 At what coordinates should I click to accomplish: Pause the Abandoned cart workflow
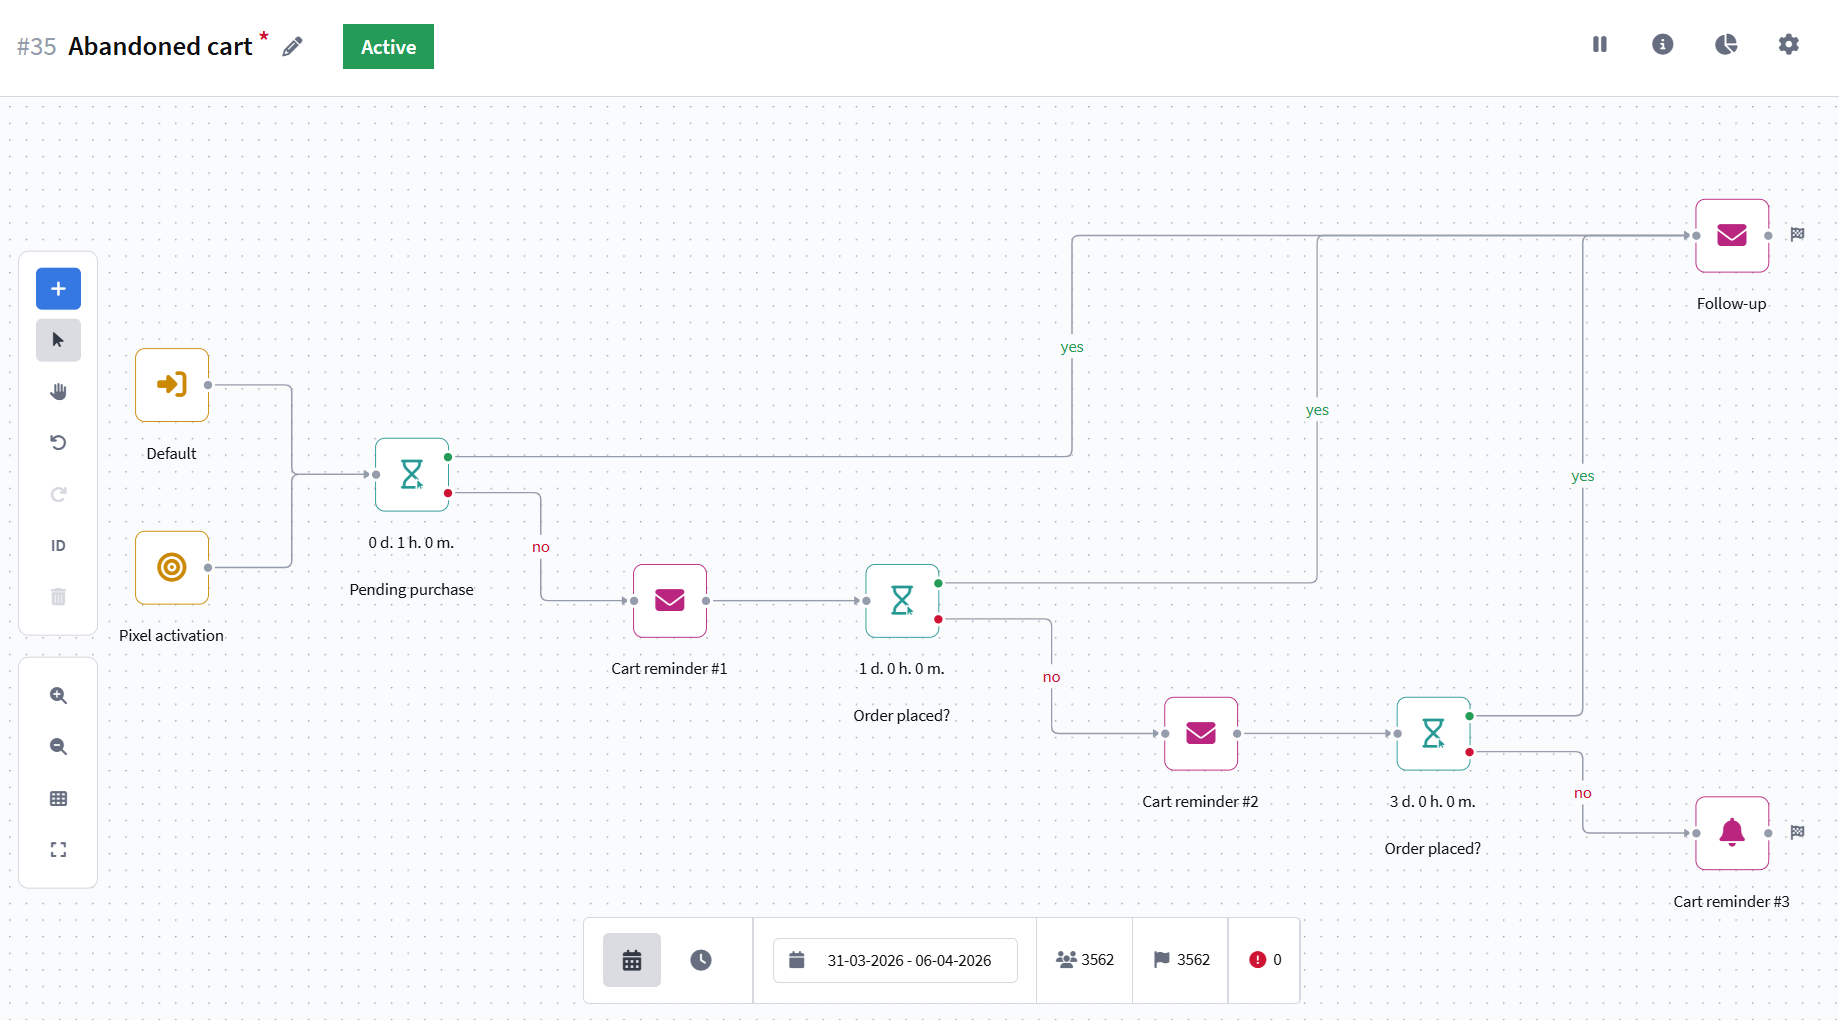1600,44
